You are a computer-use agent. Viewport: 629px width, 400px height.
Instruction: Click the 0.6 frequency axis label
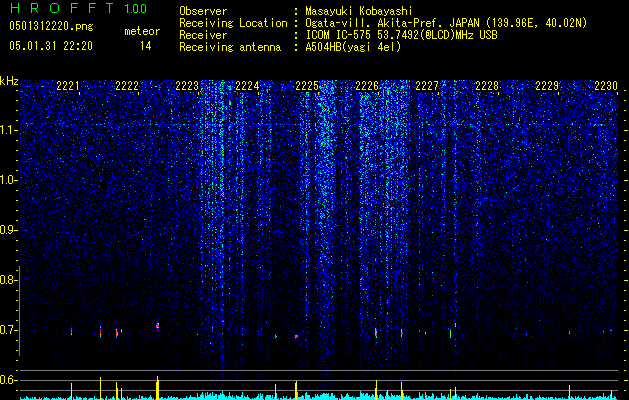pos(9,380)
